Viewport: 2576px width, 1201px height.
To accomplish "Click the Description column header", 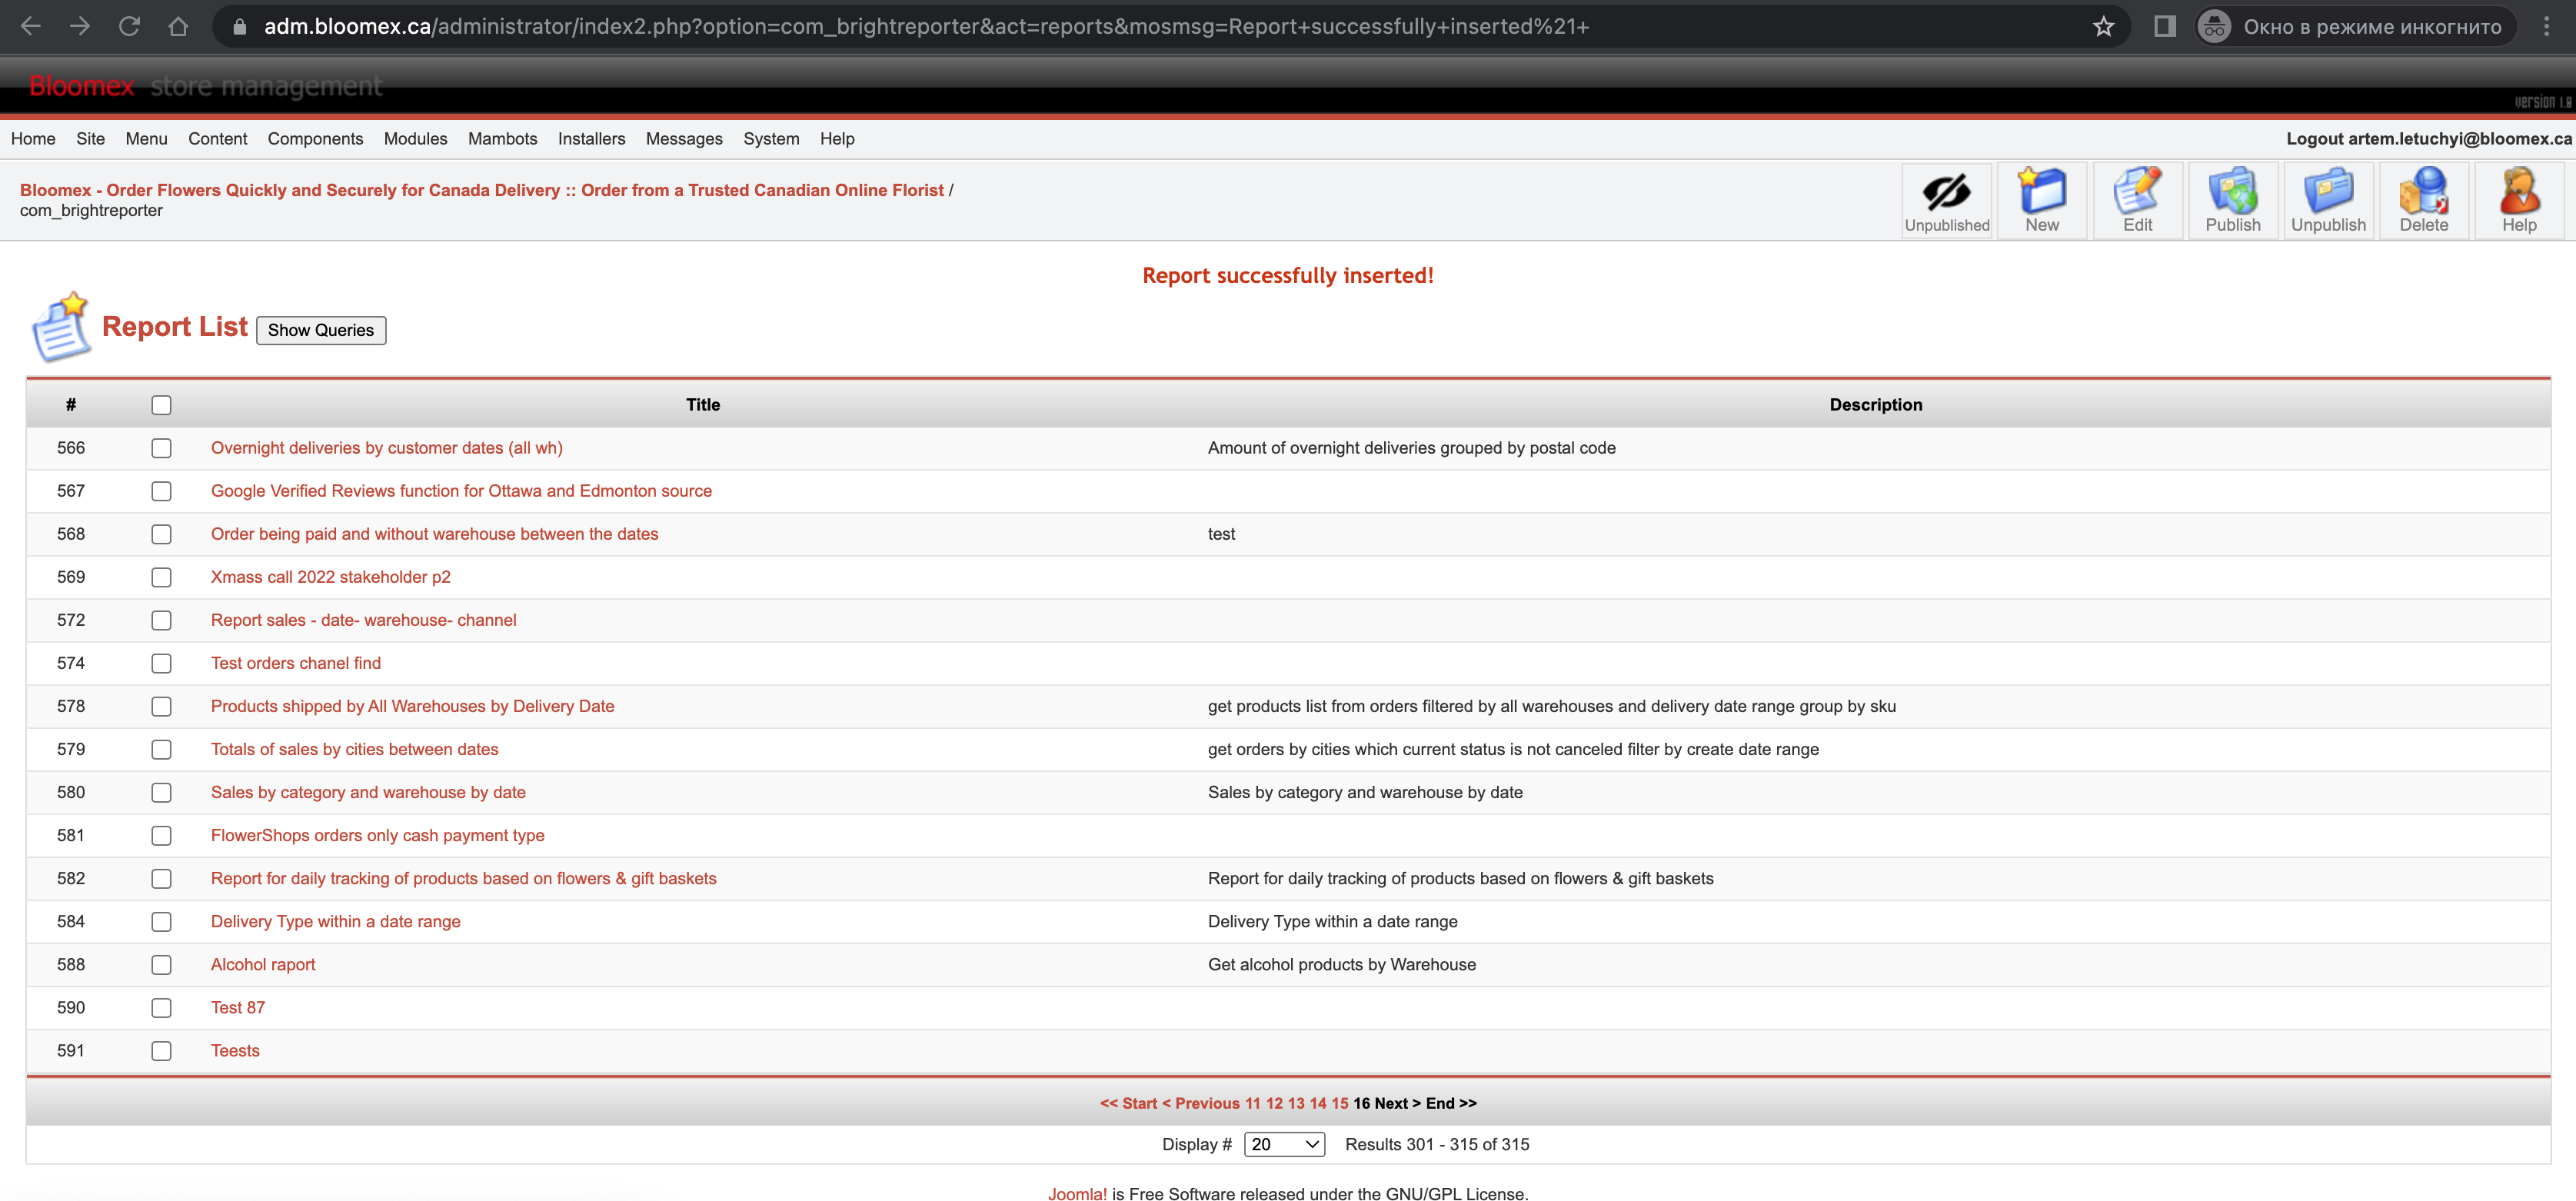I will 1875,405.
